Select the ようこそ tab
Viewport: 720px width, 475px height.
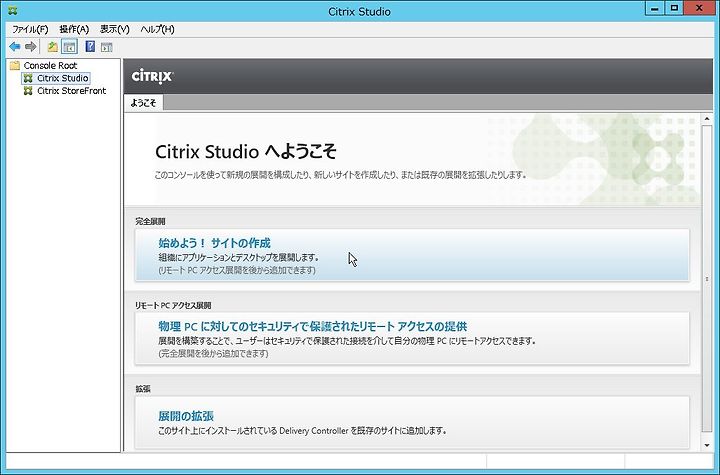(144, 103)
